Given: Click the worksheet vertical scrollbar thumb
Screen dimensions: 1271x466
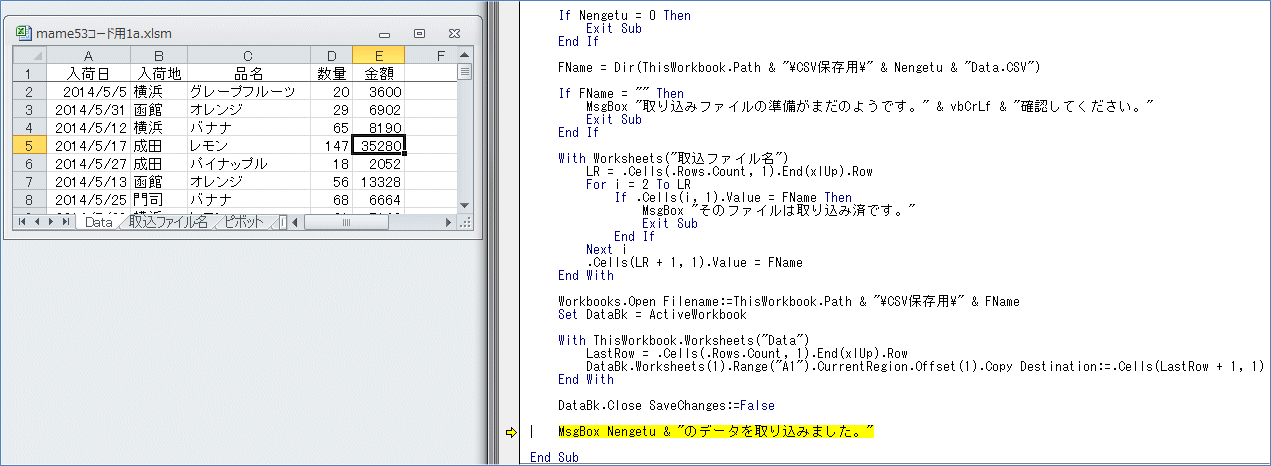Looking at the screenshot, I should pyautogui.click(x=465, y=72).
